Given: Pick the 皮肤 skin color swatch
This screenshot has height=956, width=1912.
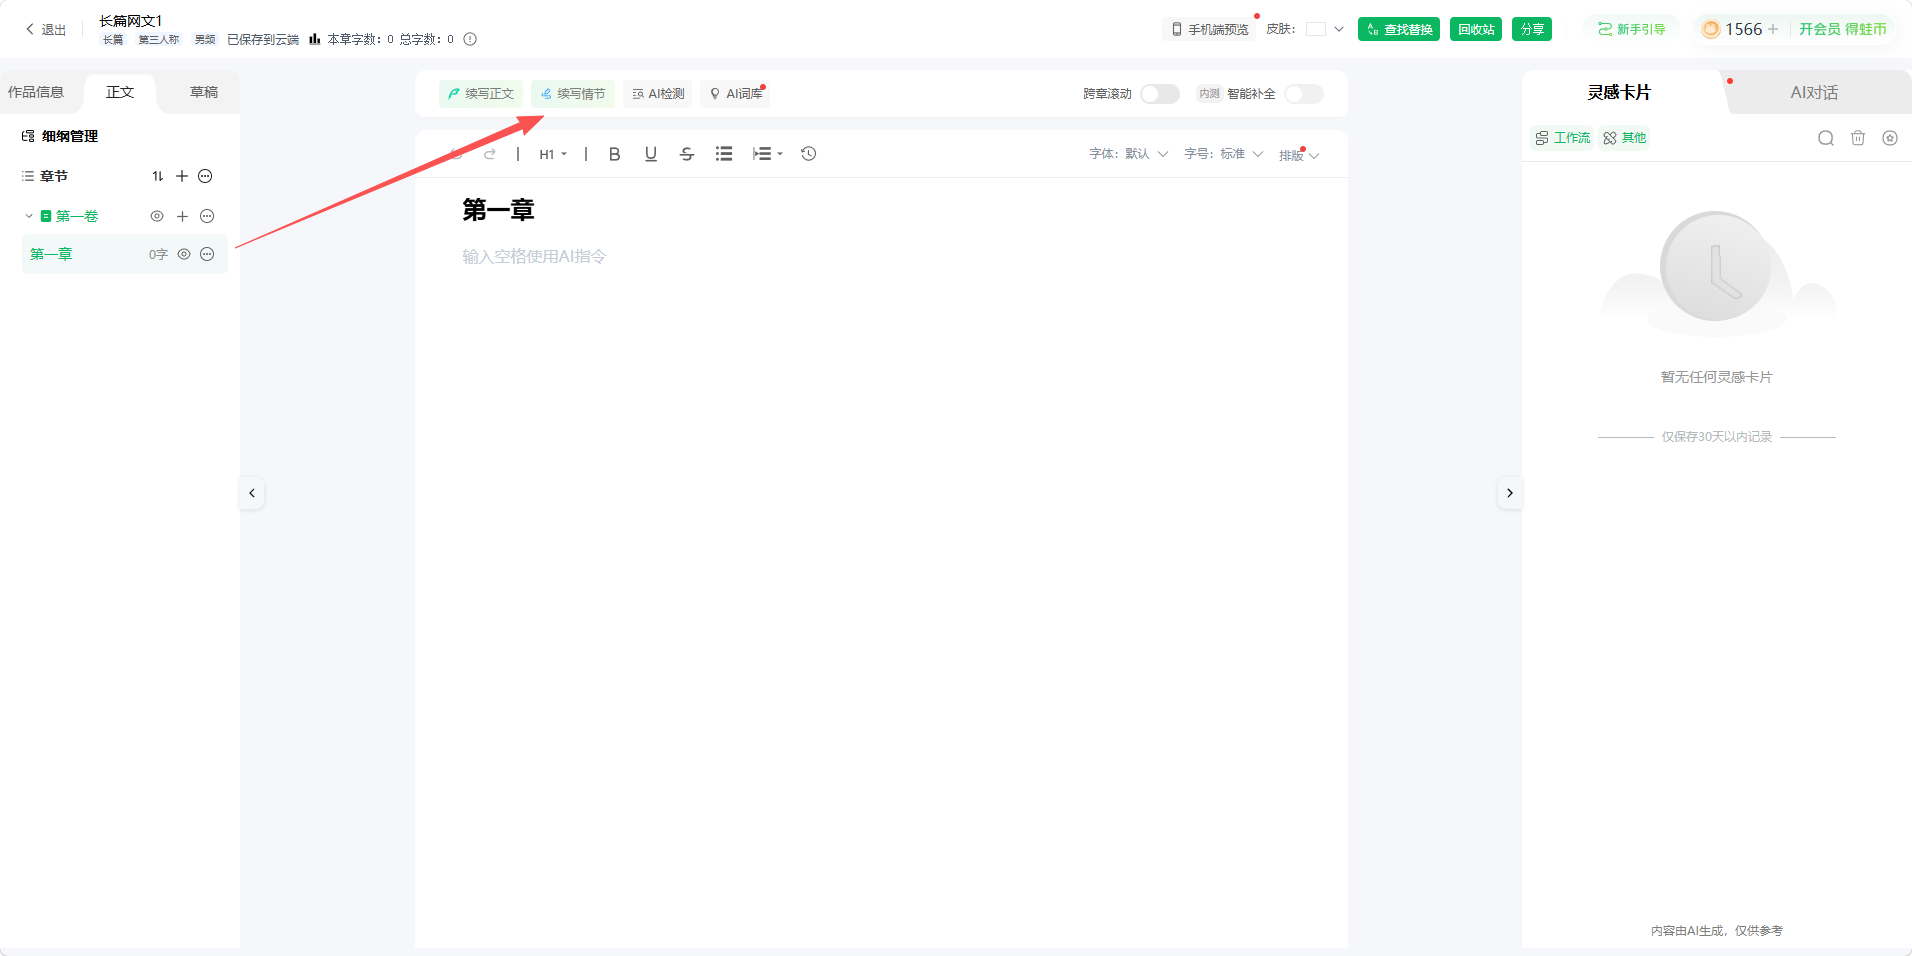Looking at the screenshot, I should [1316, 29].
